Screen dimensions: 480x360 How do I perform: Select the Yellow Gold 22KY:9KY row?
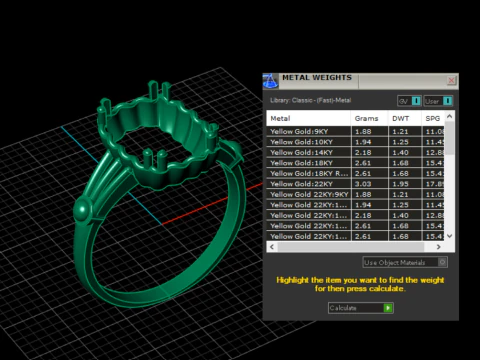pyautogui.click(x=355, y=194)
